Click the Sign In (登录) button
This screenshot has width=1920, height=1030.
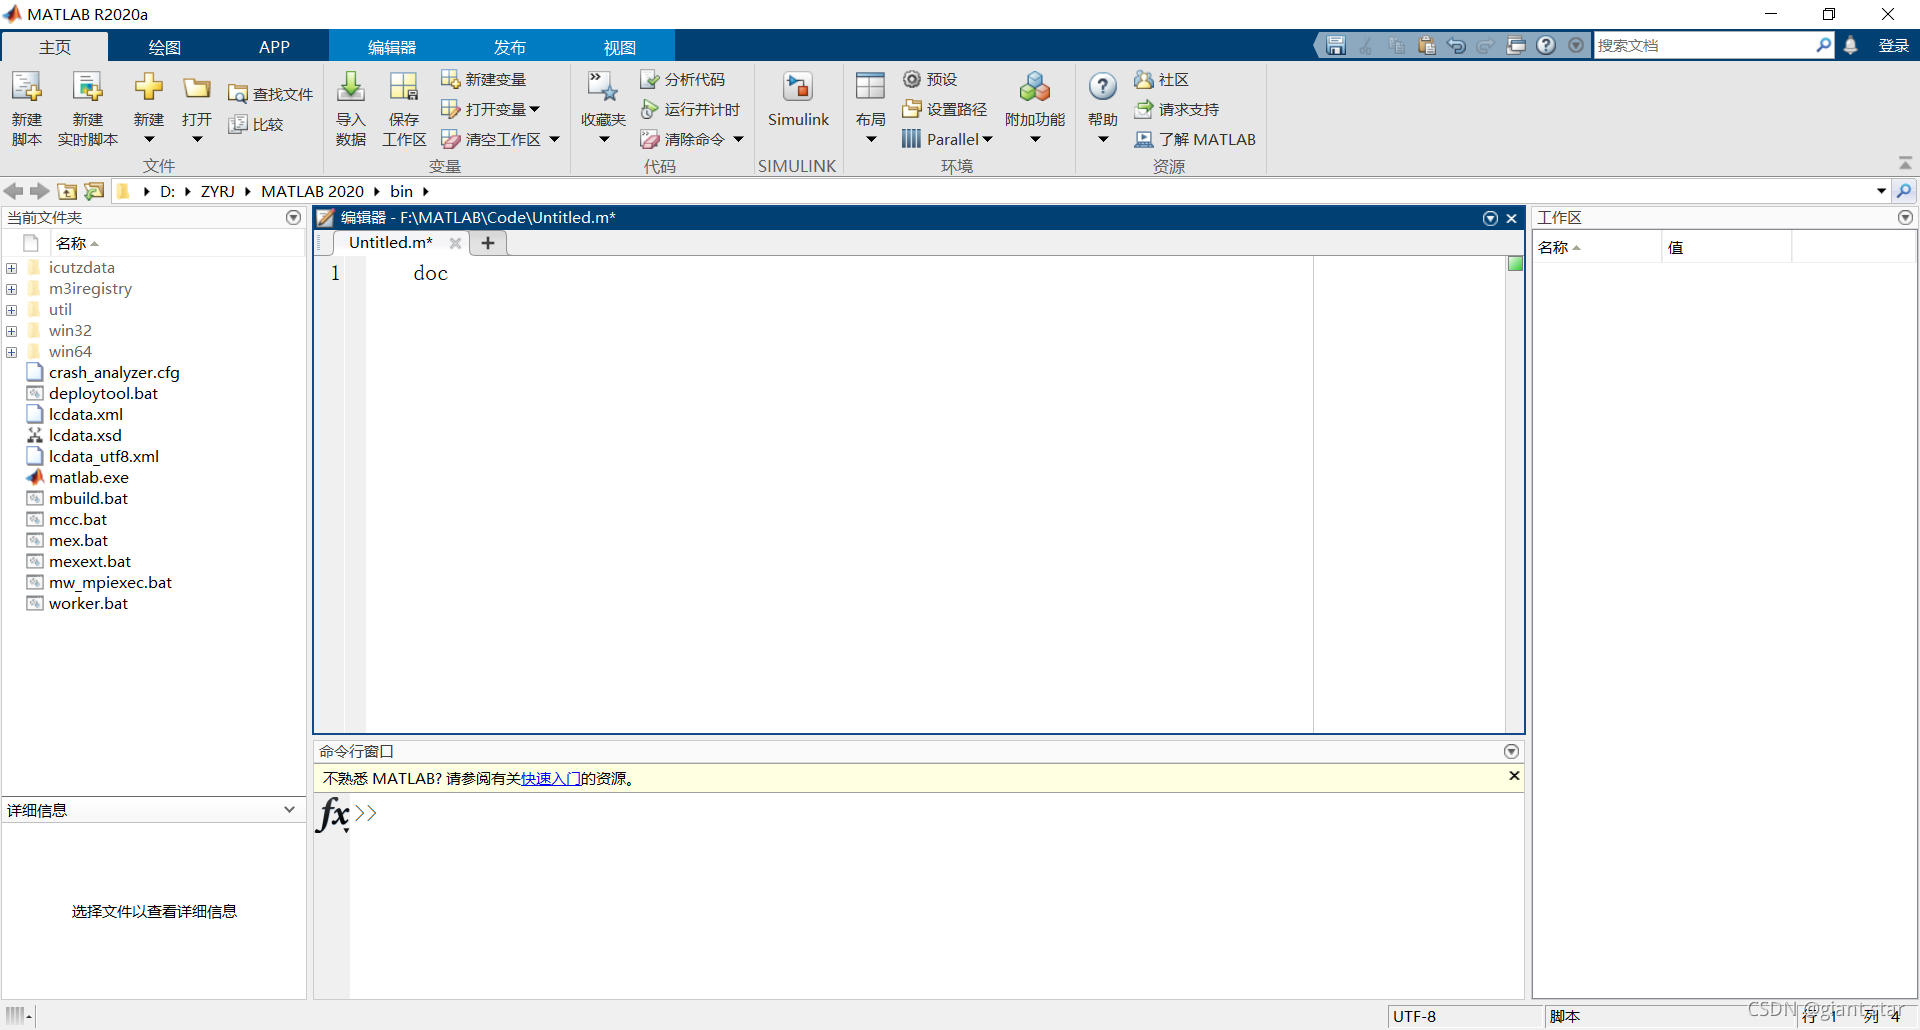pos(1893,45)
